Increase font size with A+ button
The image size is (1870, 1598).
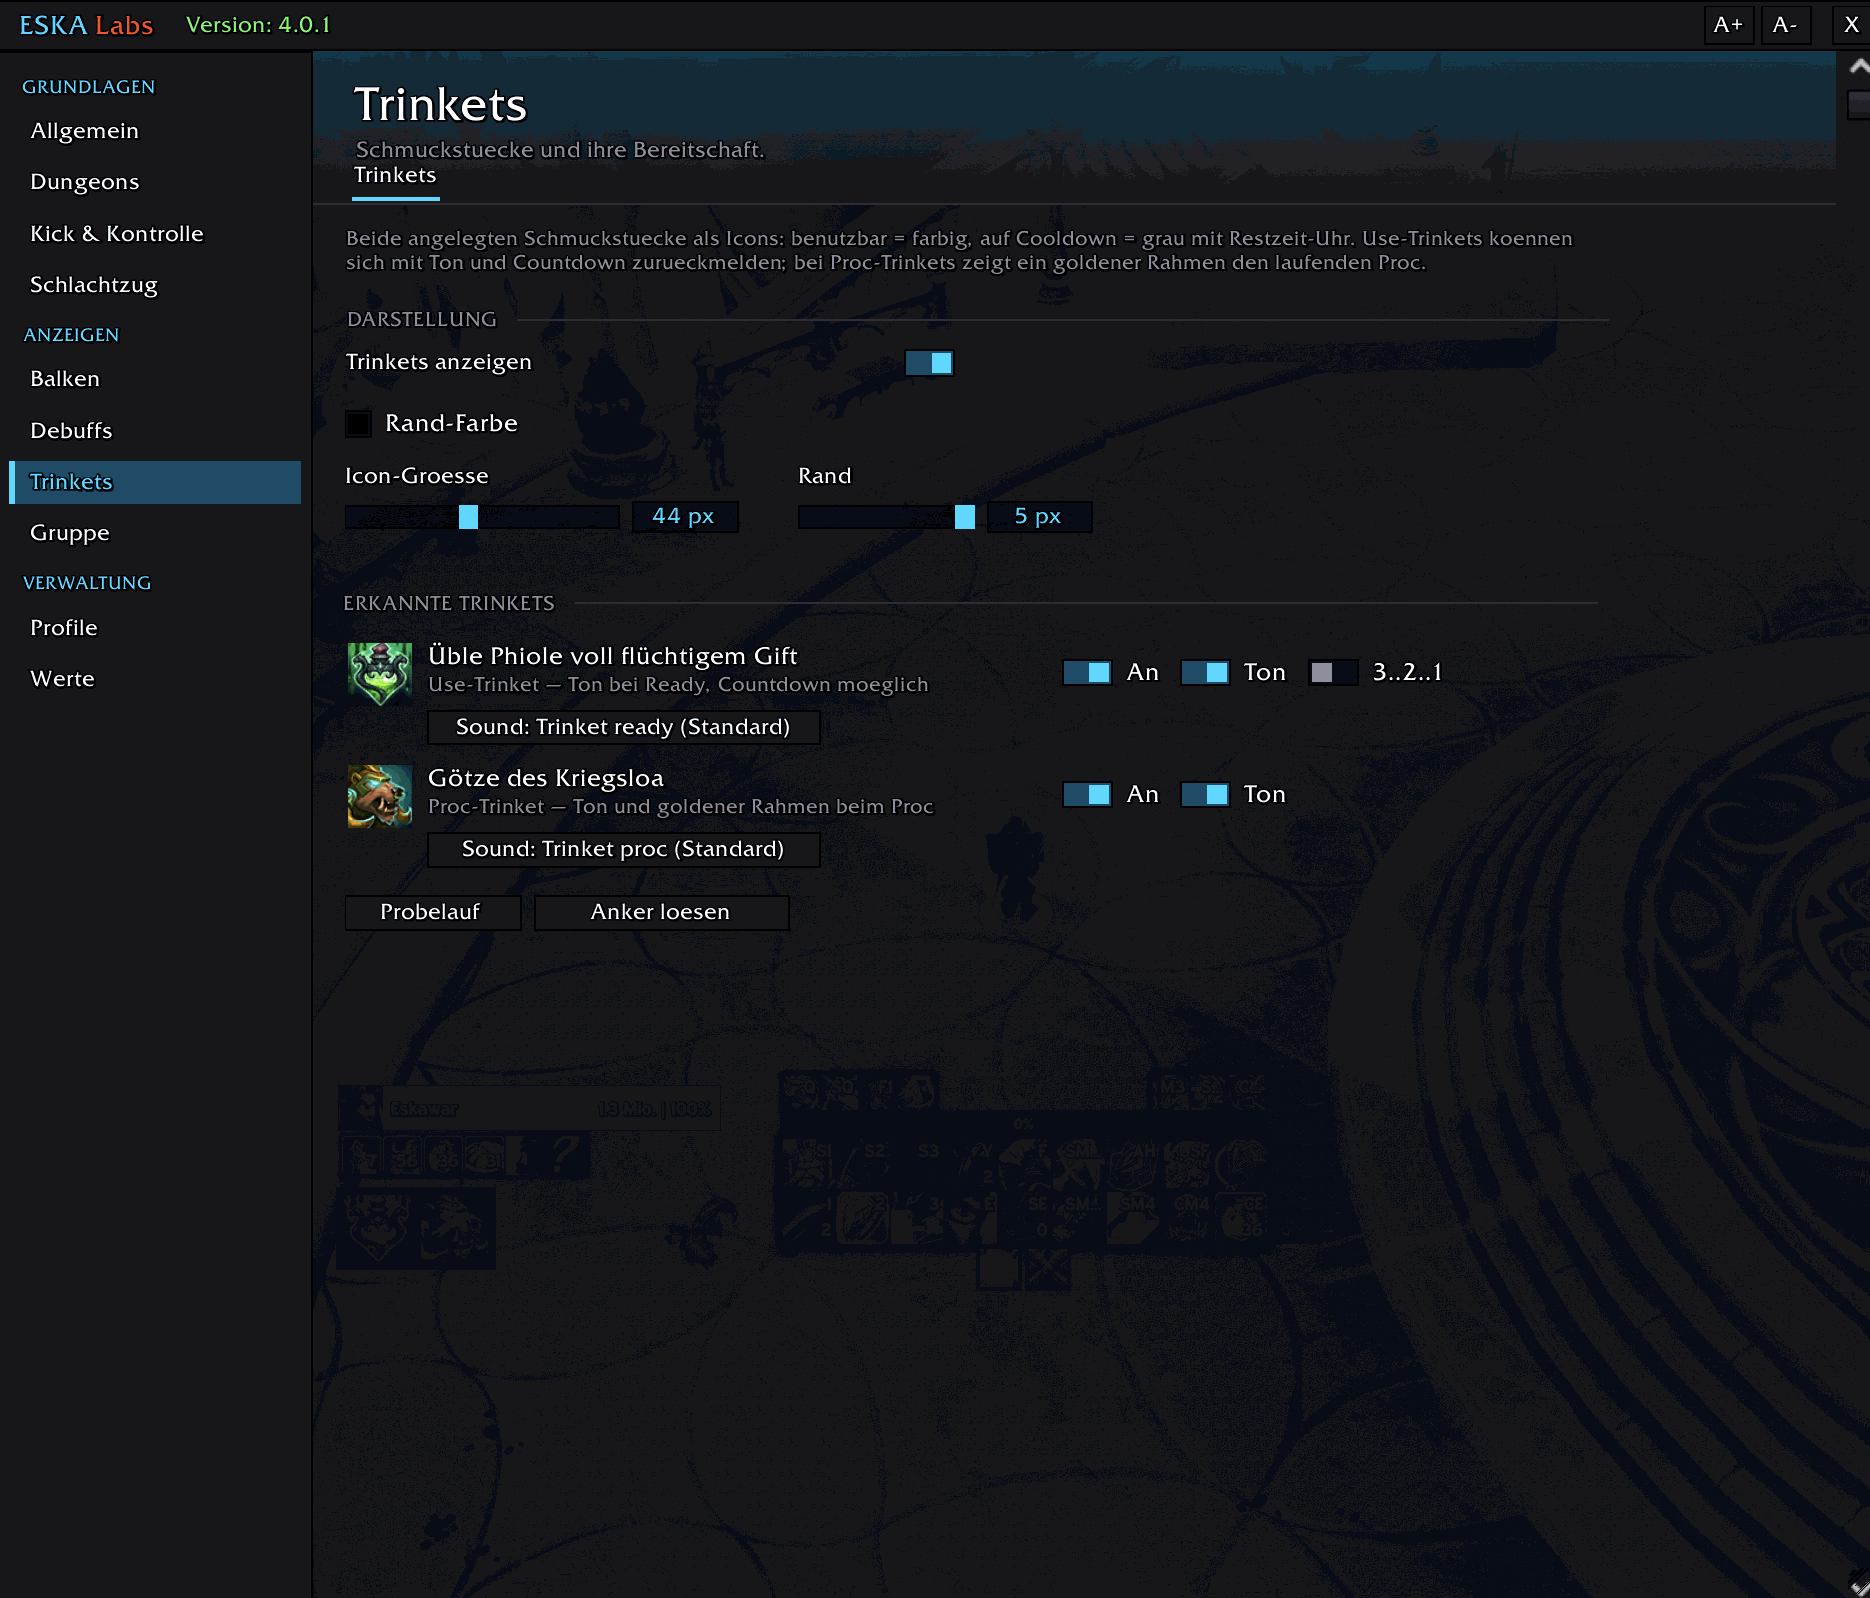point(1728,25)
